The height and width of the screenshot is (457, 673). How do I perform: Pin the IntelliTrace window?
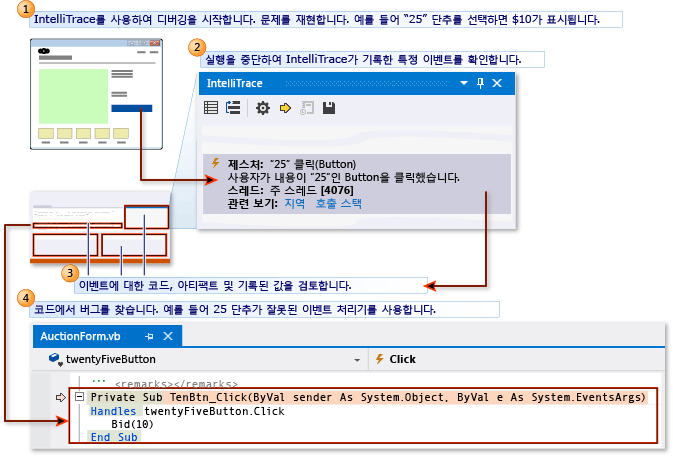[480, 83]
